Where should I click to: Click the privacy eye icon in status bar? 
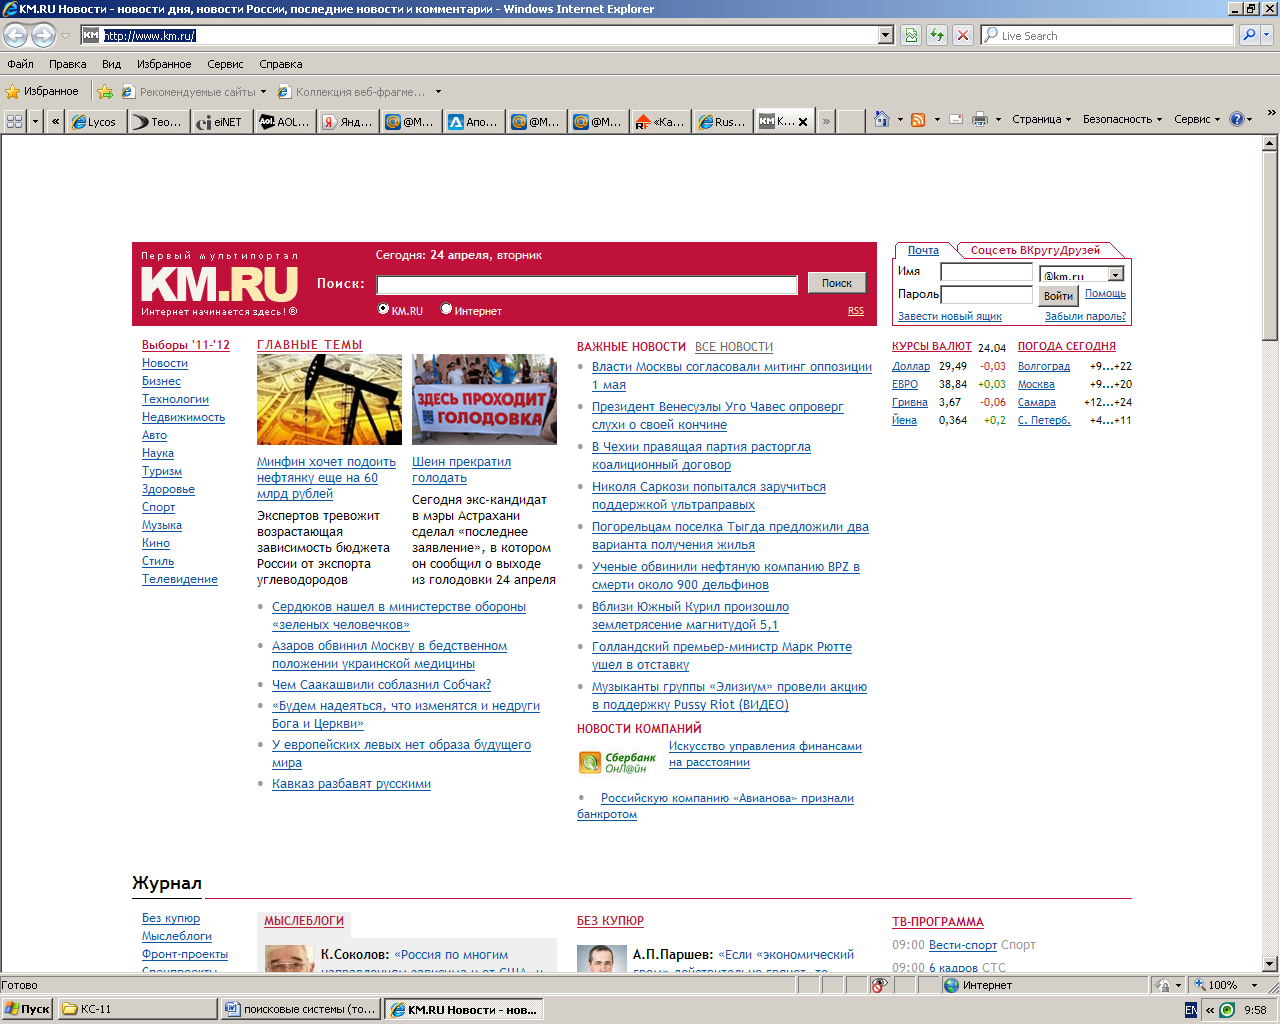pyautogui.click(x=879, y=985)
